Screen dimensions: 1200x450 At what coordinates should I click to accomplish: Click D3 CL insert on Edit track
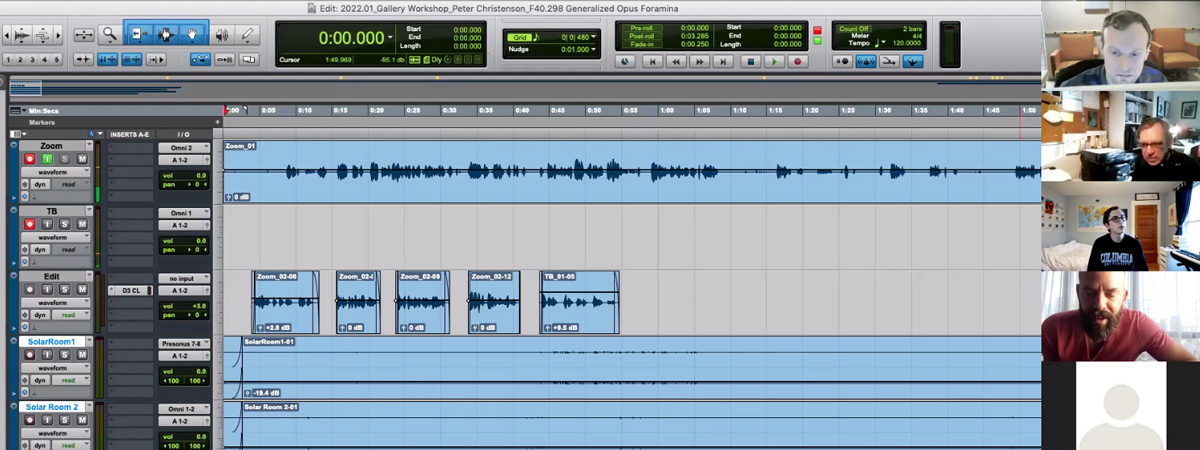131,291
